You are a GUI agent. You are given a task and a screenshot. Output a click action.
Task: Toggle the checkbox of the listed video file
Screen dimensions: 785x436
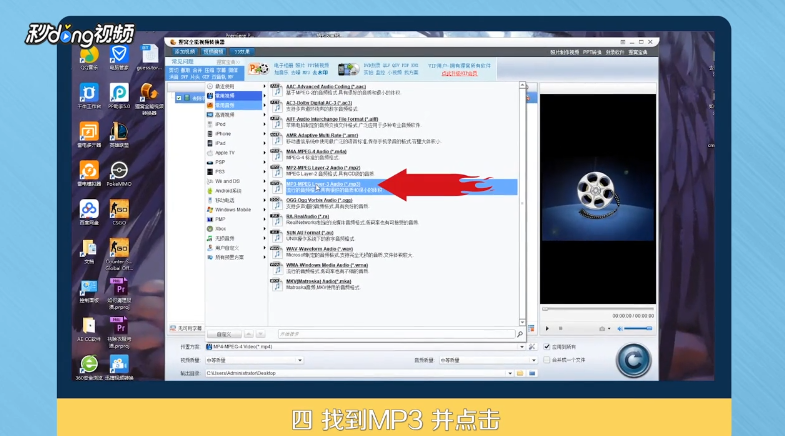[179, 98]
